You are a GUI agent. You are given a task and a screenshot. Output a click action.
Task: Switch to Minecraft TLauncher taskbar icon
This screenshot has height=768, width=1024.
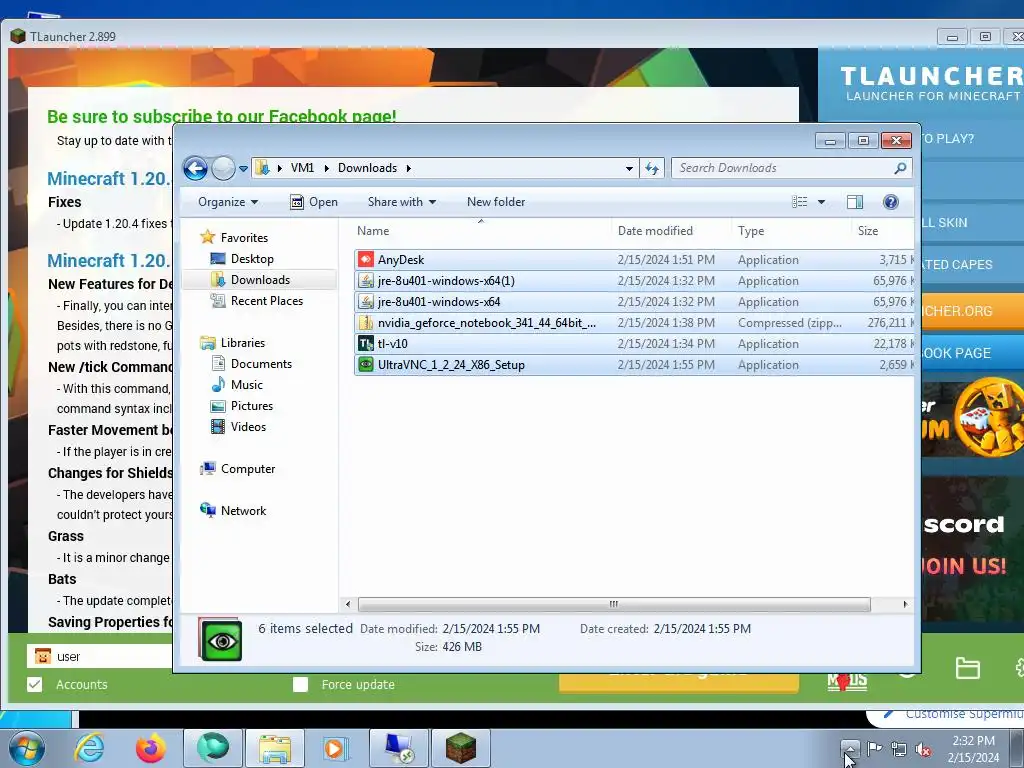[461, 748]
